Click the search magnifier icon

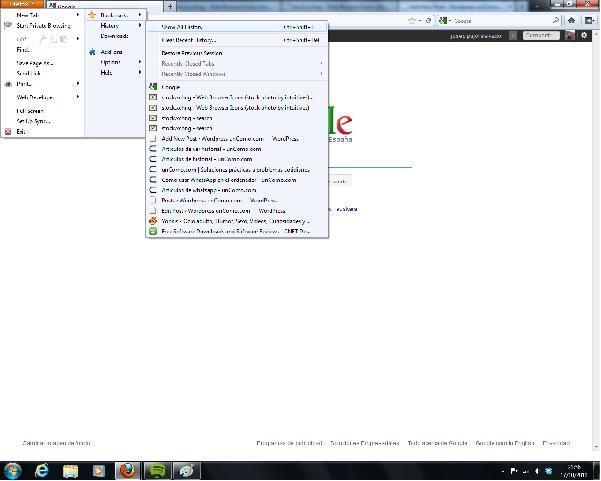[555, 20]
